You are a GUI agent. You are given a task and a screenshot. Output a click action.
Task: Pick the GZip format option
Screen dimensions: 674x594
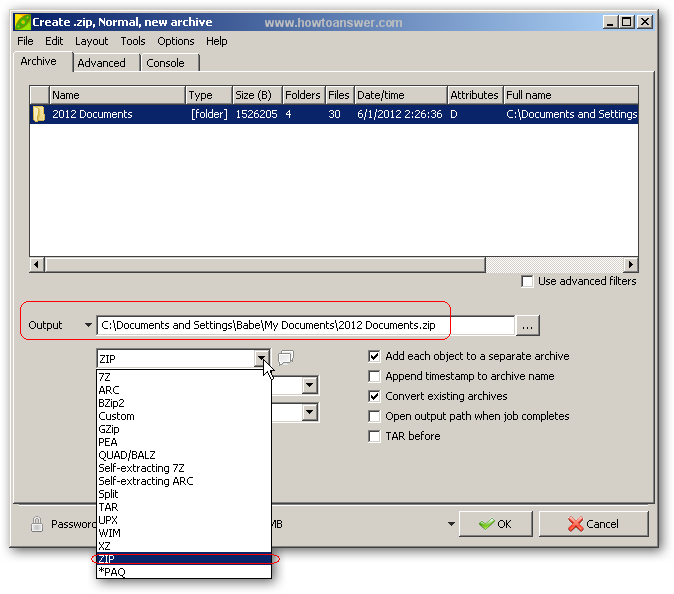click(110, 429)
